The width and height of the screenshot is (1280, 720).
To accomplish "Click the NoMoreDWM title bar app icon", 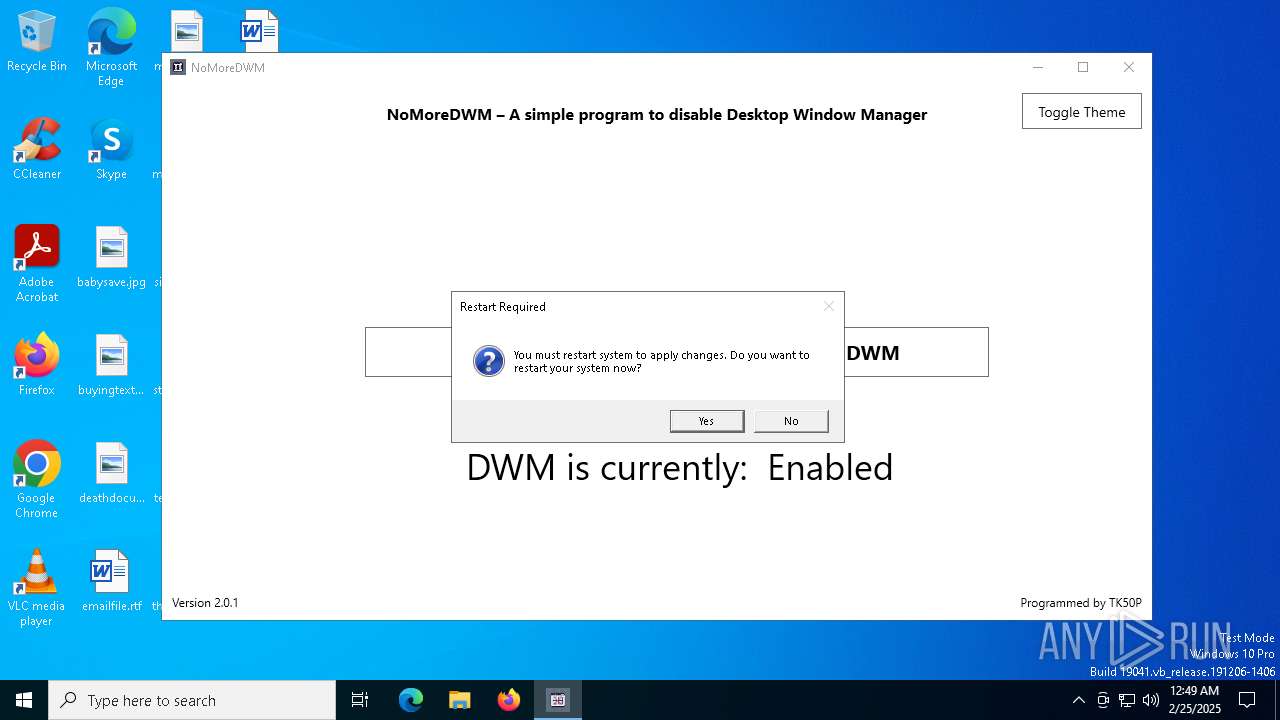I will click(x=178, y=68).
